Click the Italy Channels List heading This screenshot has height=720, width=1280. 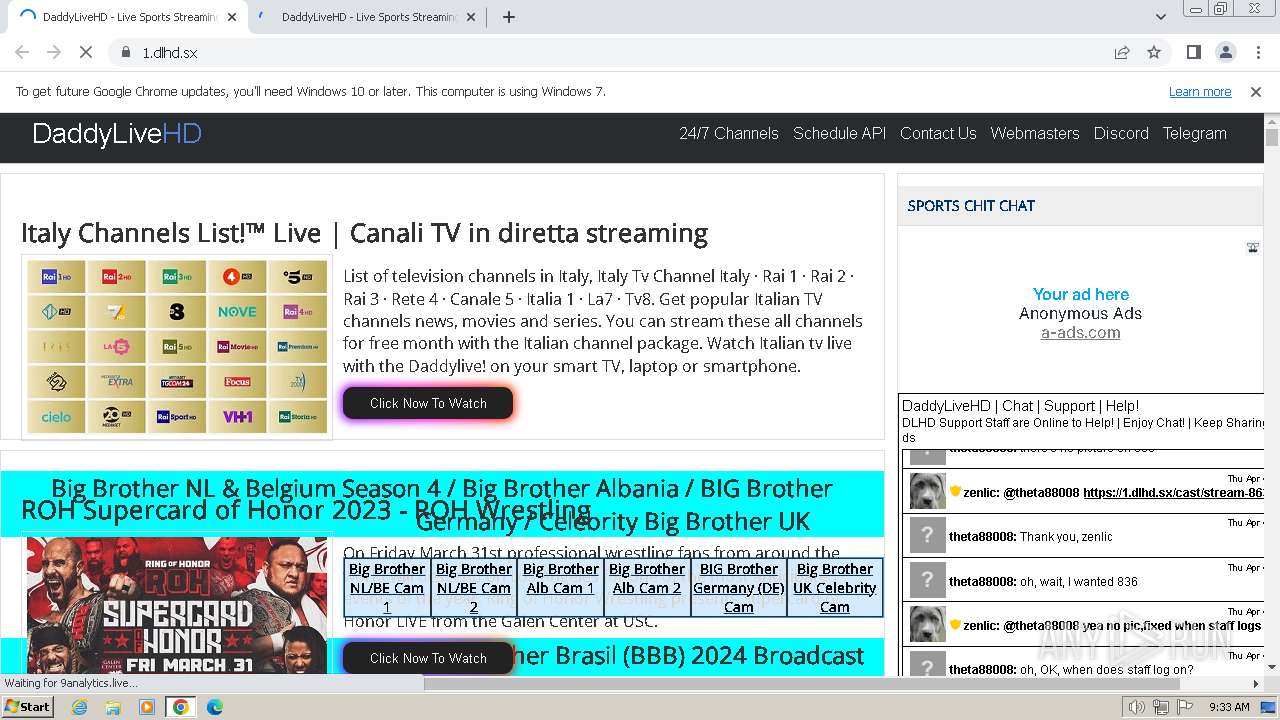(364, 233)
